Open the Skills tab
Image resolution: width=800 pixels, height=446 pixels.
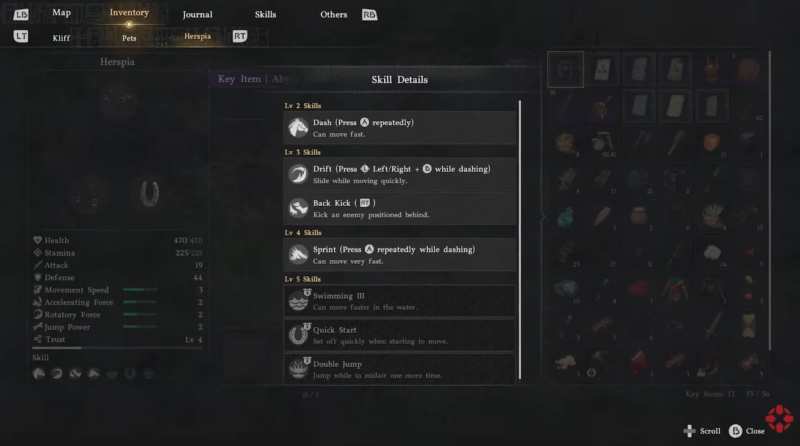(x=265, y=15)
